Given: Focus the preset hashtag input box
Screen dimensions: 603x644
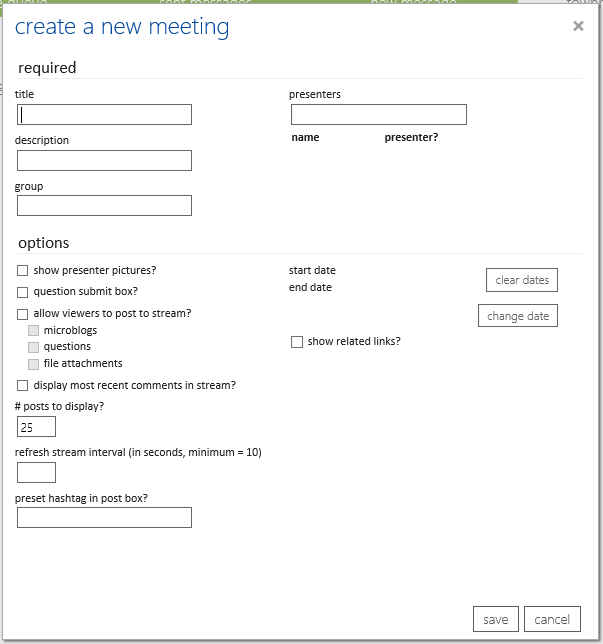Looking at the screenshot, I should coord(104,518).
